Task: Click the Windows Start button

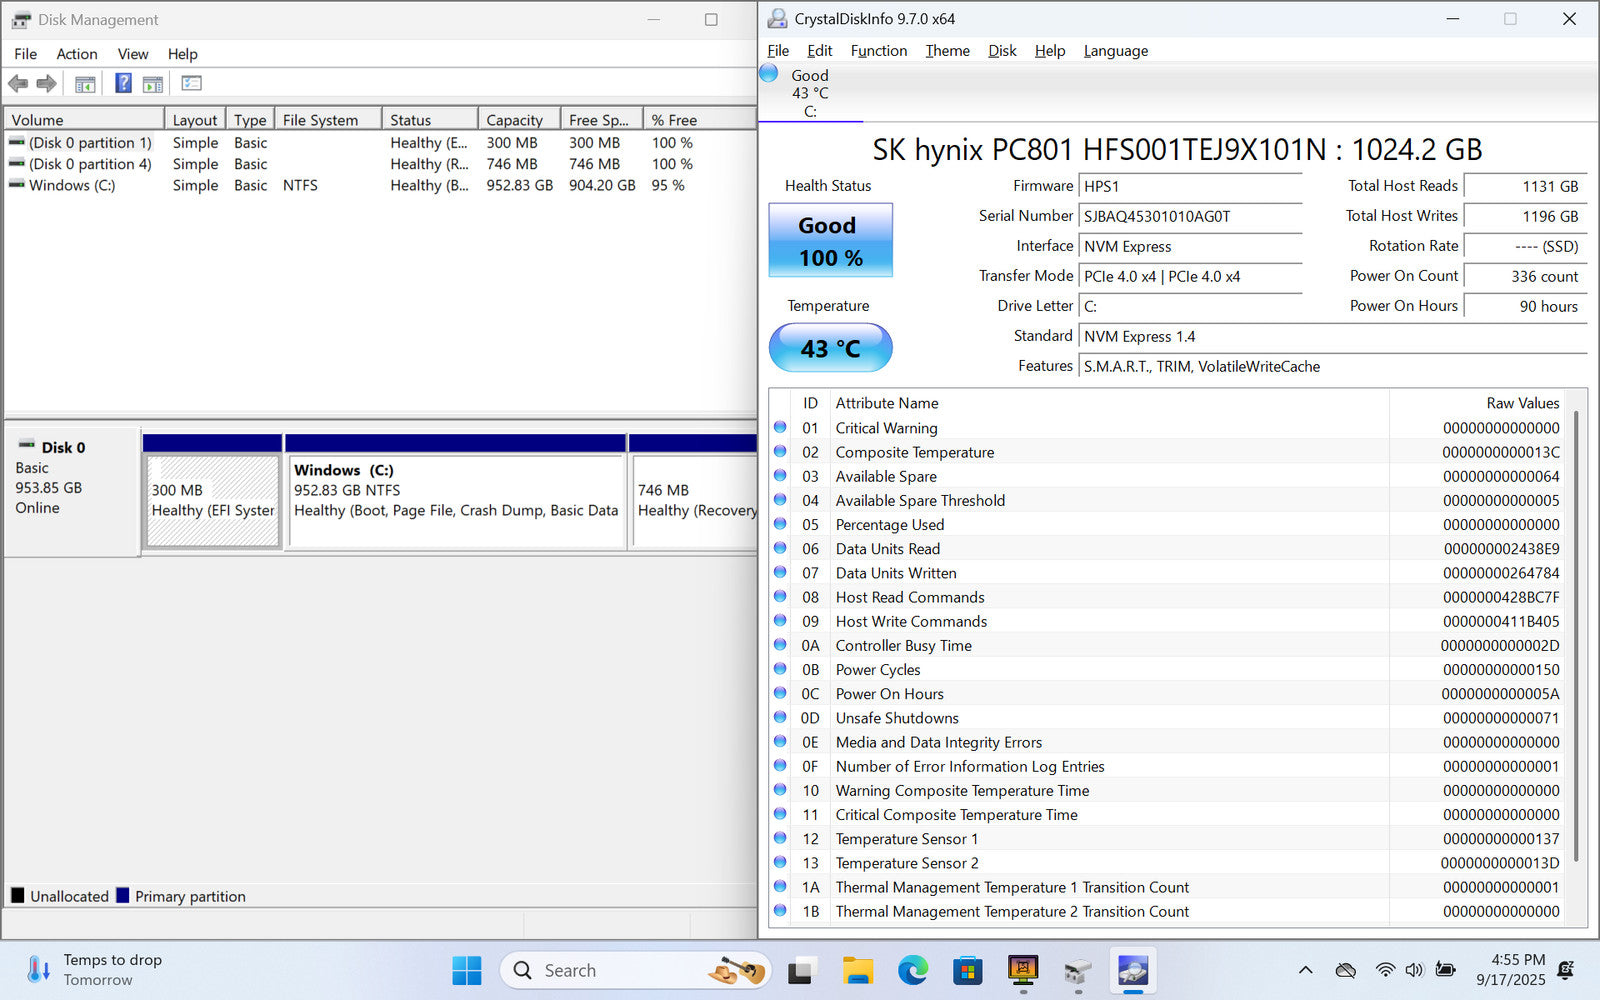Action: pyautogui.click(x=466, y=970)
